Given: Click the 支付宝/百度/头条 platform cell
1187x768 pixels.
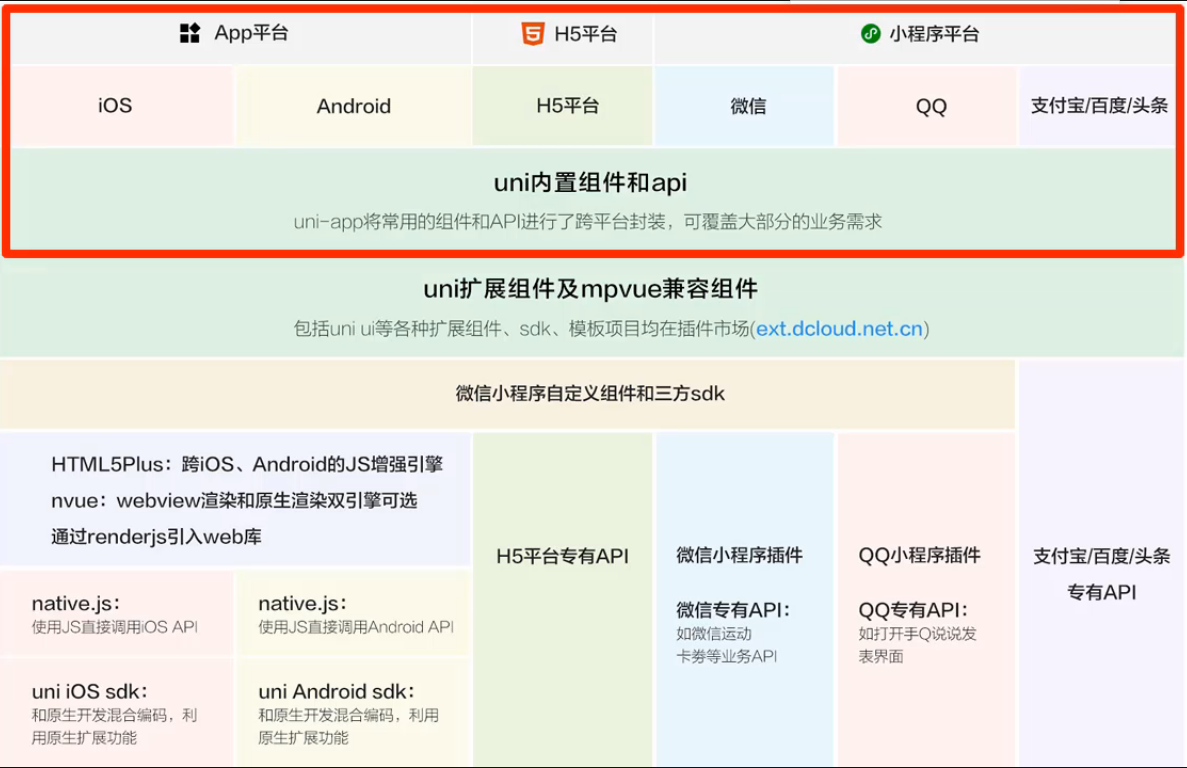Looking at the screenshot, I should [1098, 106].
